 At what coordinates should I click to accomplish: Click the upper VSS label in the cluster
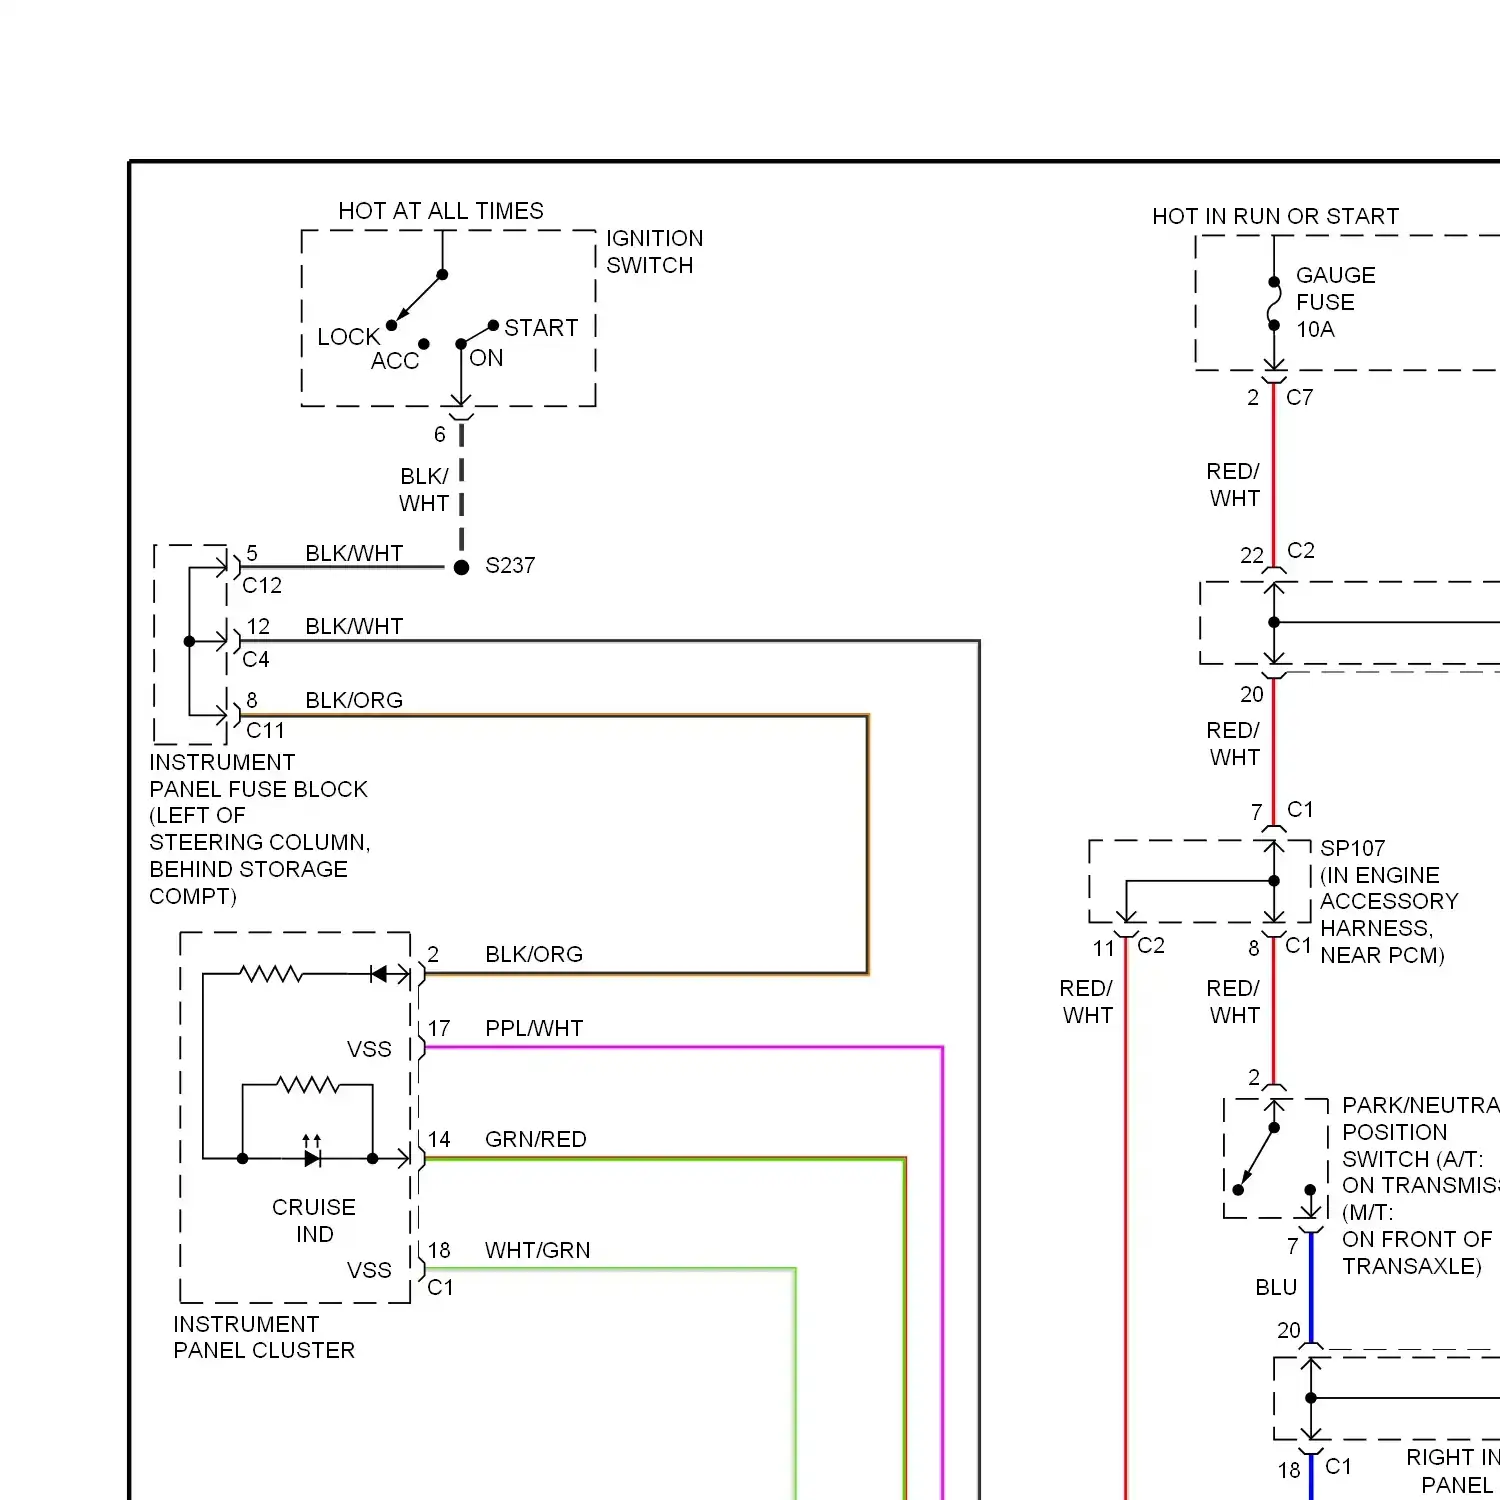[x=369, y=1049]
